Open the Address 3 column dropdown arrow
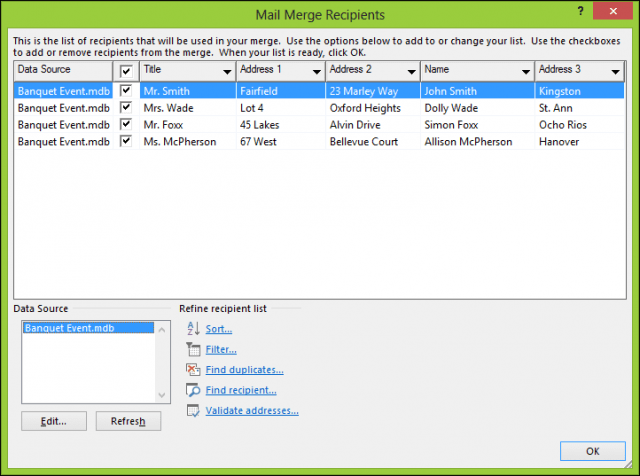This screenshot has width=640, height=476. 616,72
